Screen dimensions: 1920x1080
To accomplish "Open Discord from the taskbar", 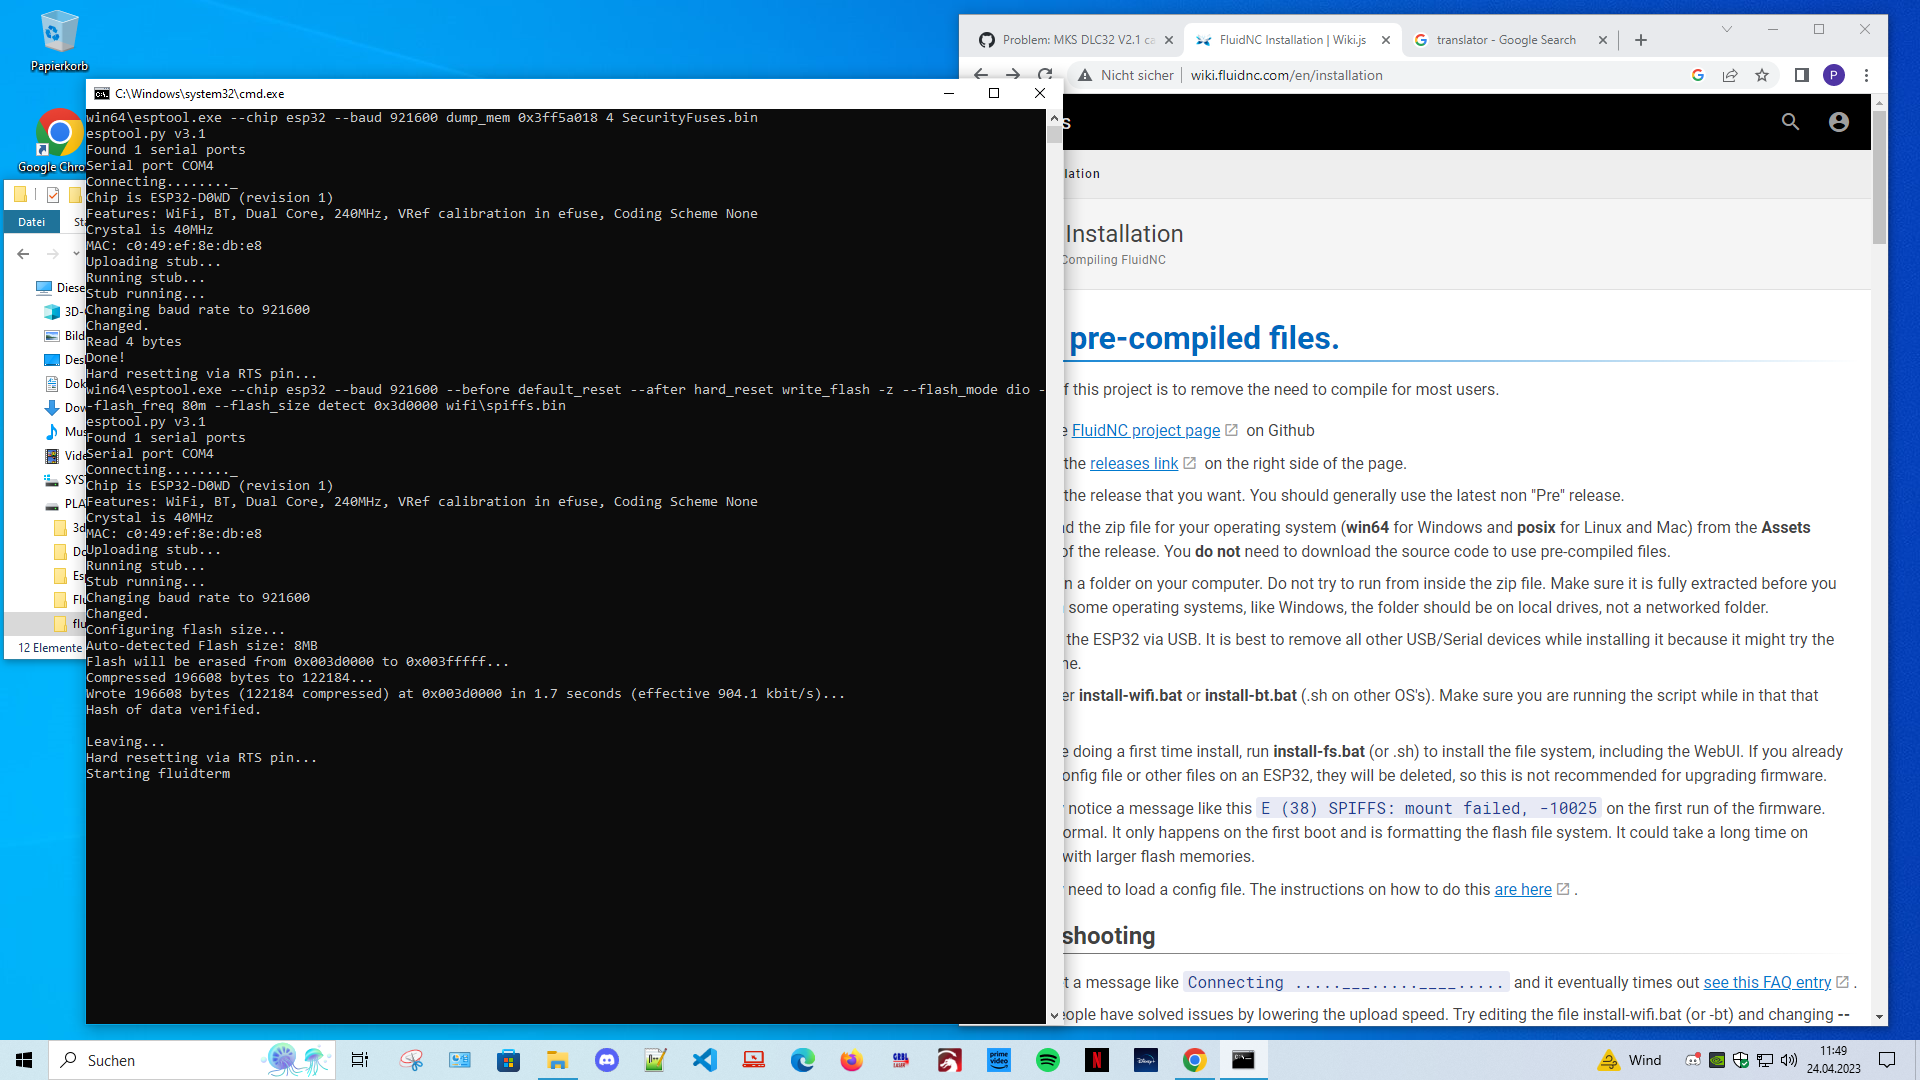I will point(607,1059).
